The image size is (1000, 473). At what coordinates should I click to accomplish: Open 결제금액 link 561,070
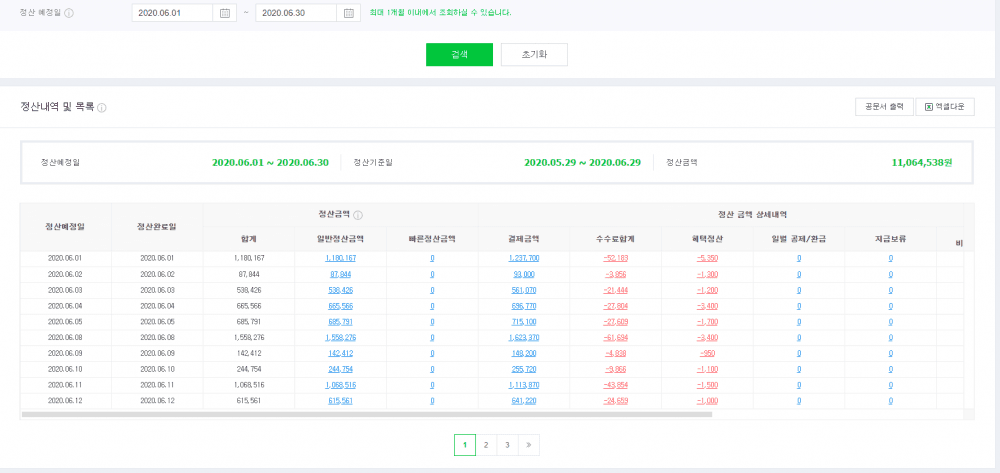click(x=524, y=291)
